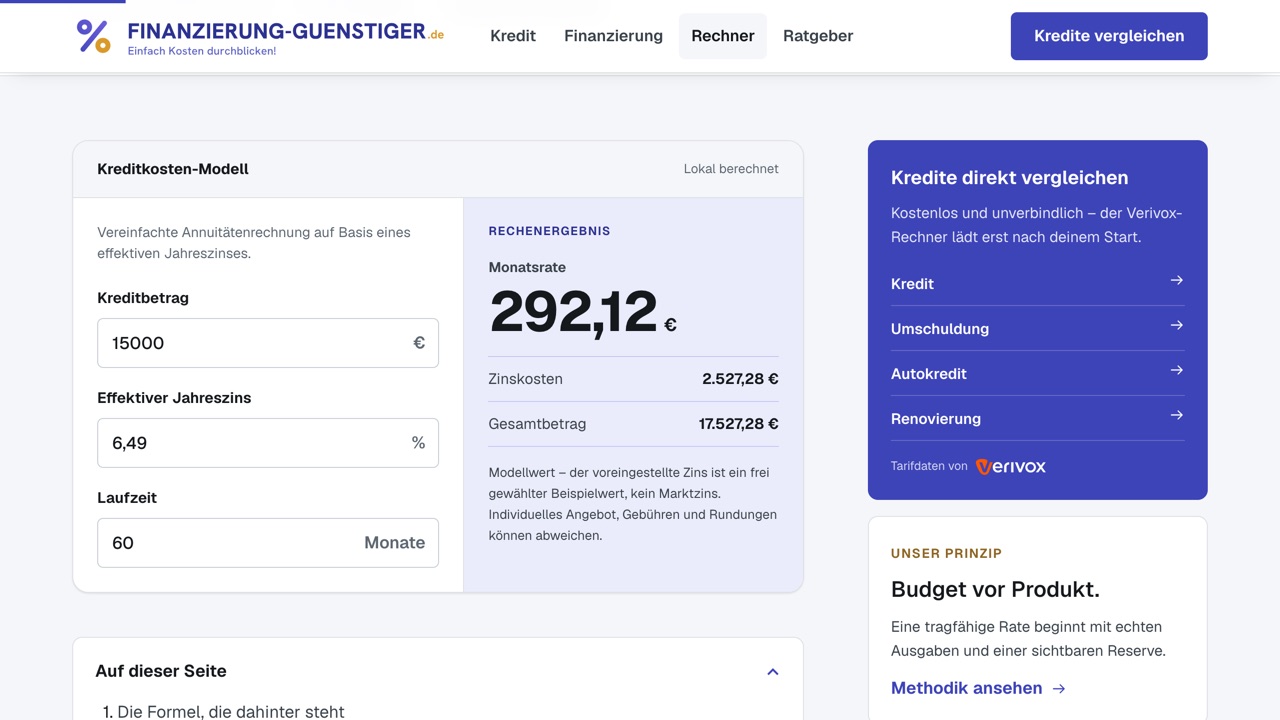The image size is (1280, 720).
Task: Click the UNSER PRINZIP label
Action: click(946, 553)
